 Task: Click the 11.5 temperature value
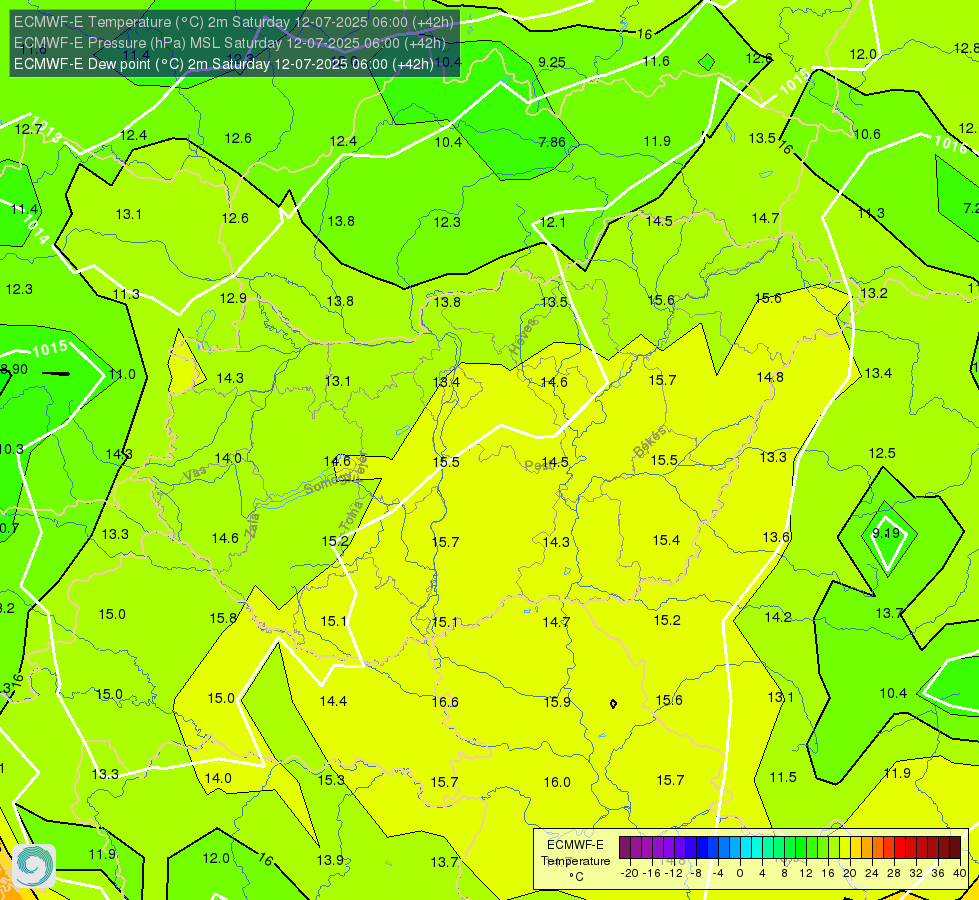tap(783, 777)
